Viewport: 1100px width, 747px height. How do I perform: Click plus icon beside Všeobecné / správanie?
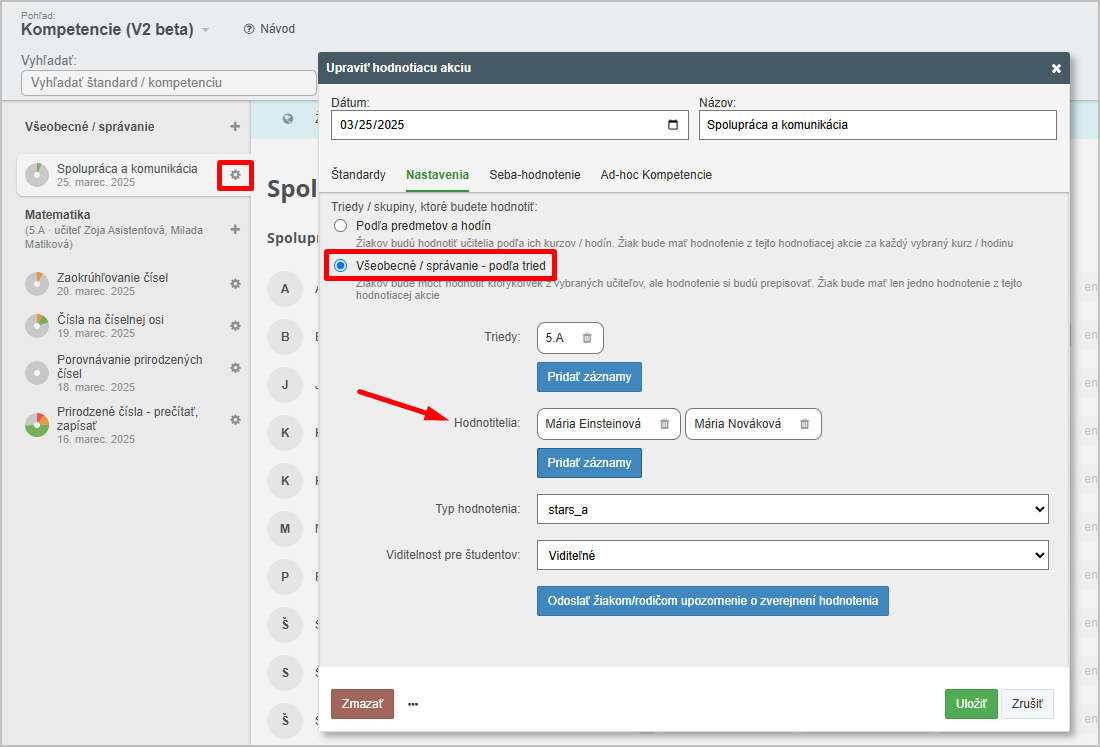click(235, 127)
